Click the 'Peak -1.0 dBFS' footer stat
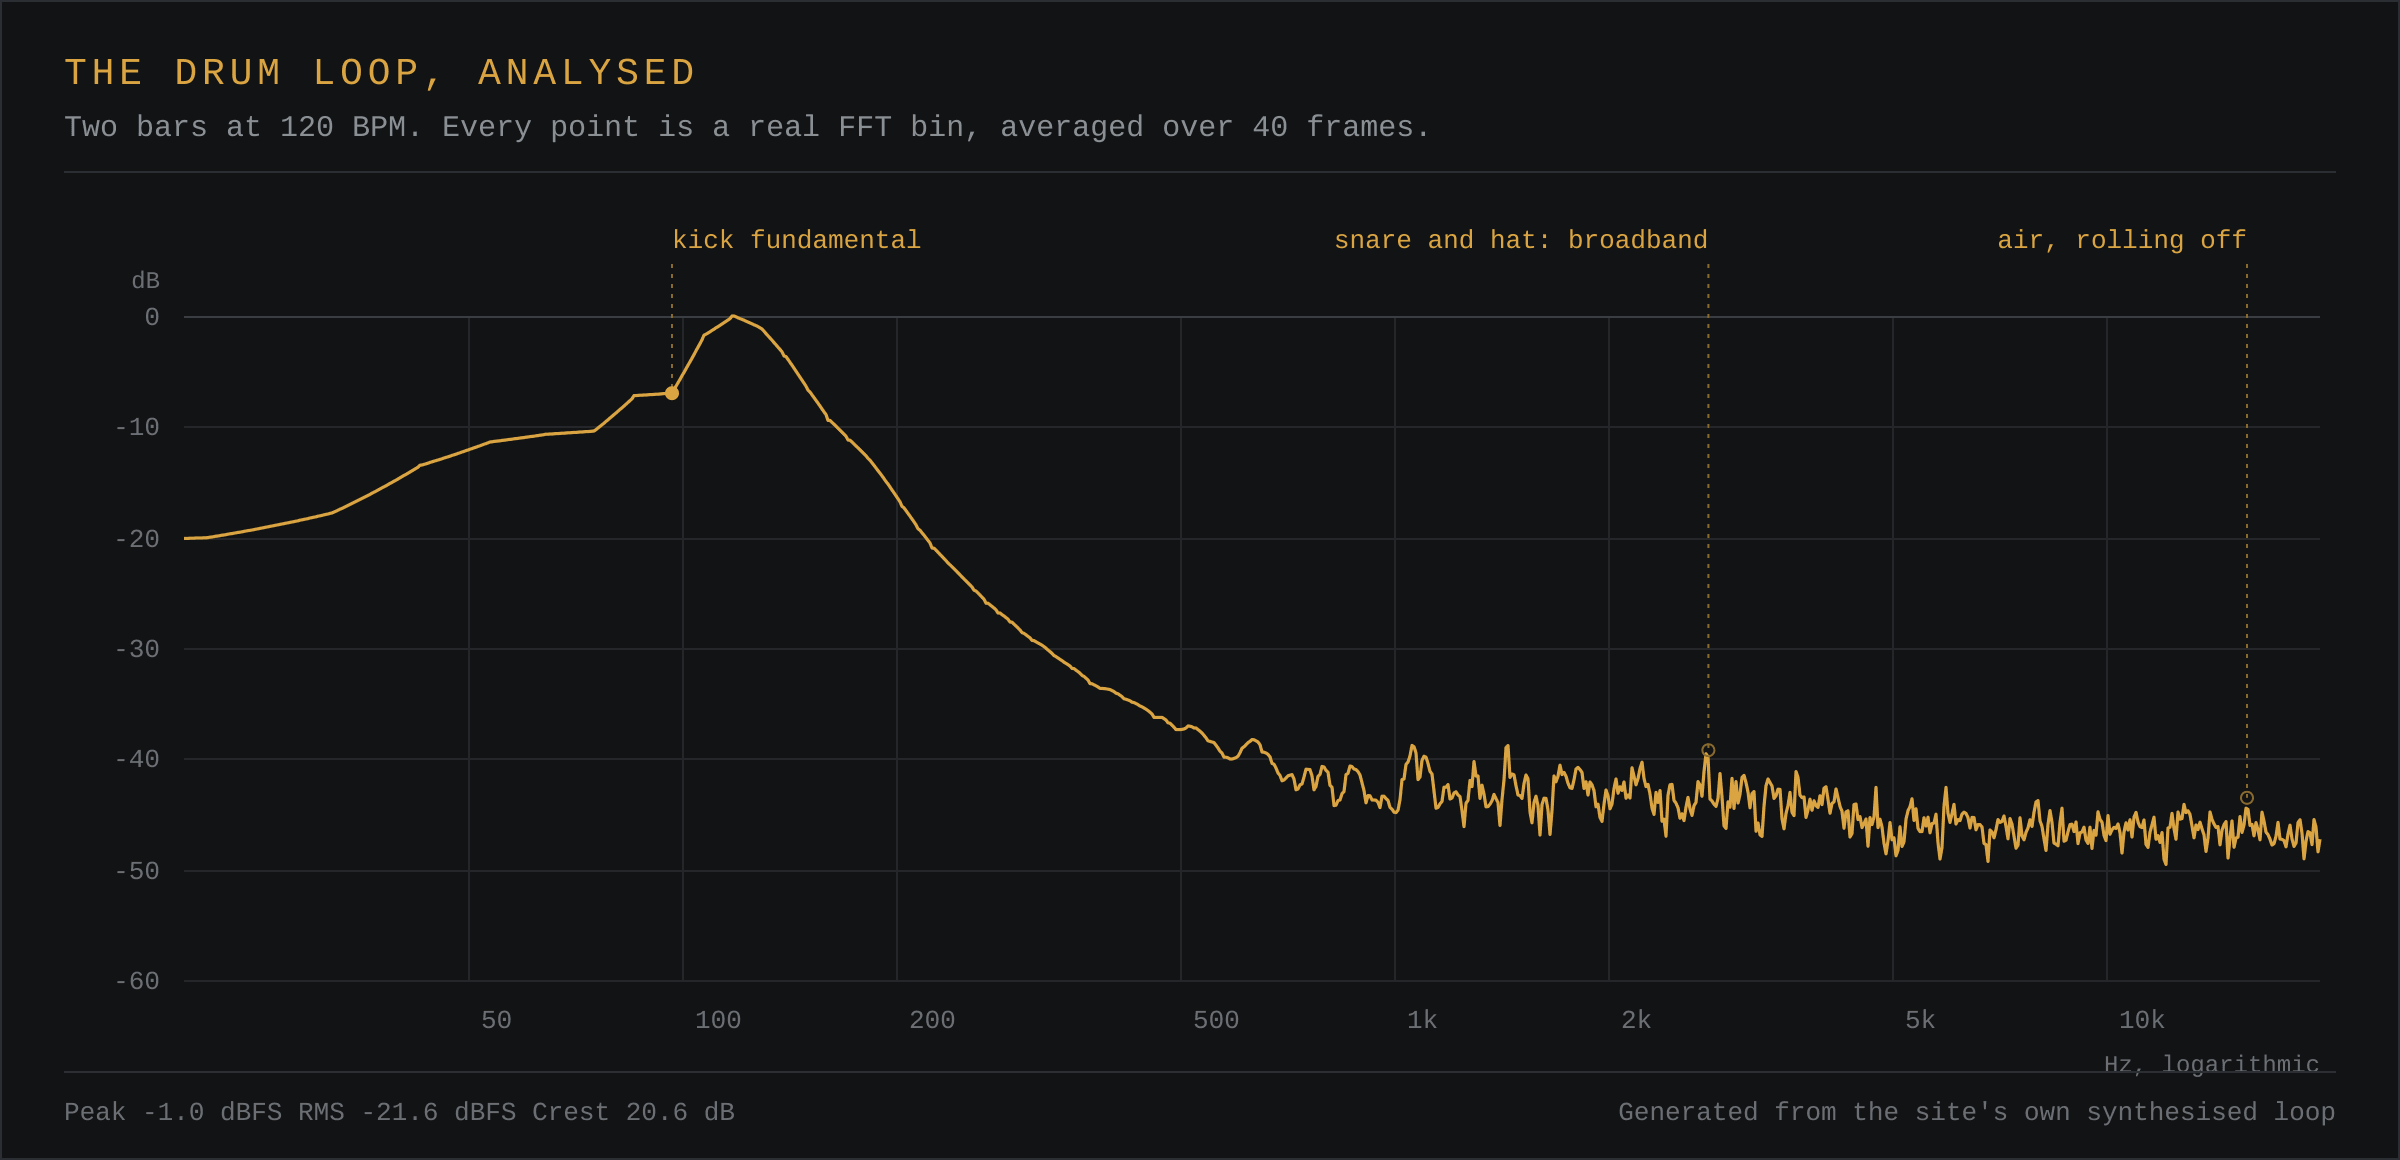This screenshot has width=2400, height=1160. tap(174, 1112)
